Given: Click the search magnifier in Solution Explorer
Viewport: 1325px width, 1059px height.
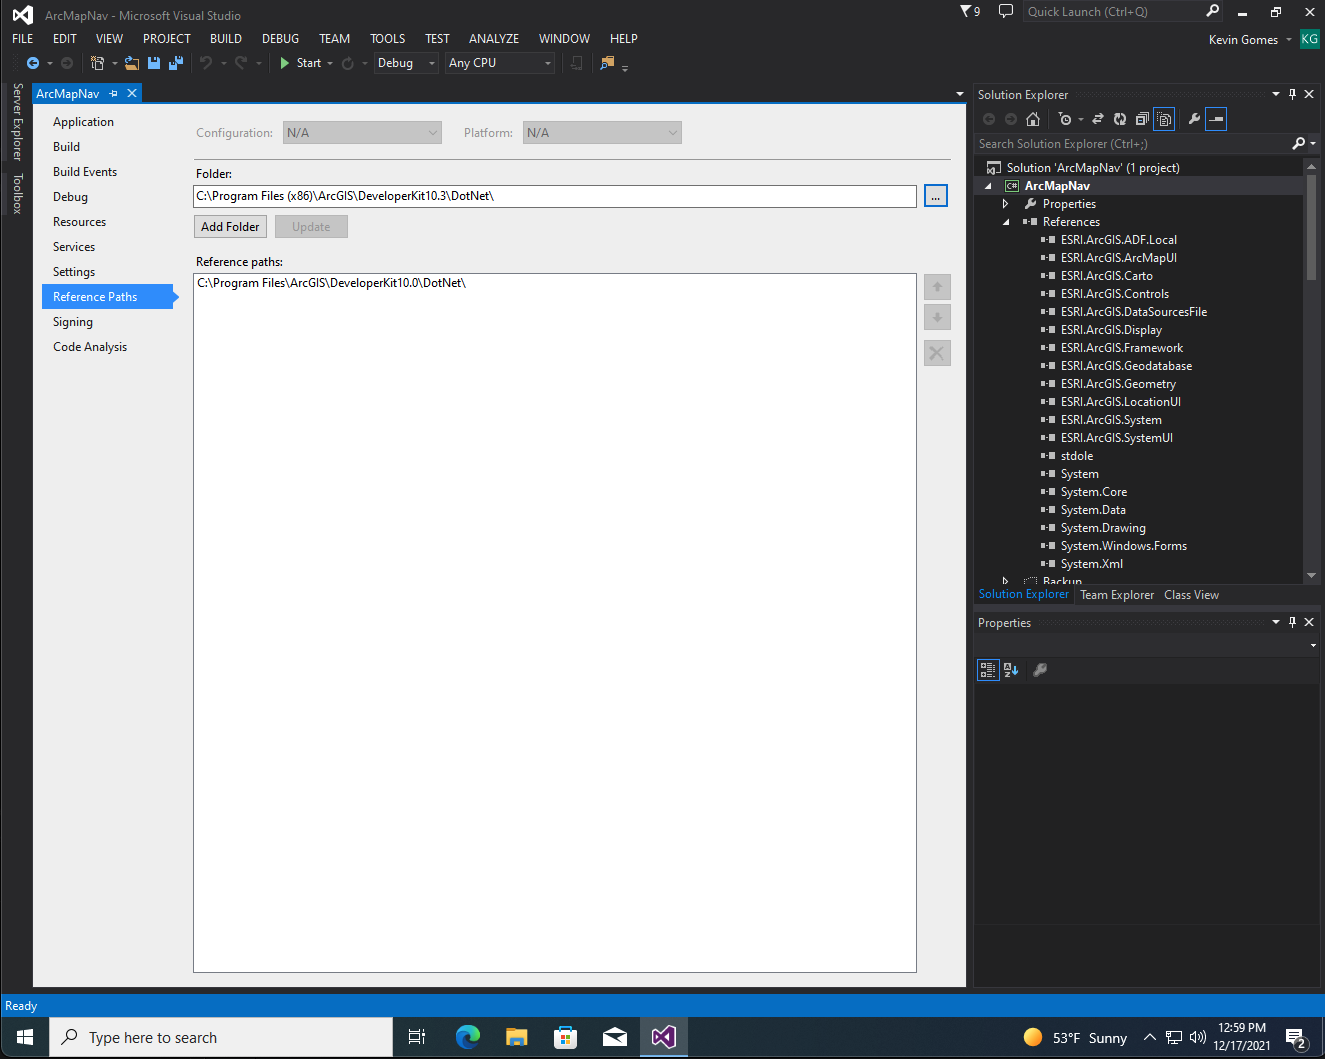Looking at the screenshot, I should [1298, 144].
